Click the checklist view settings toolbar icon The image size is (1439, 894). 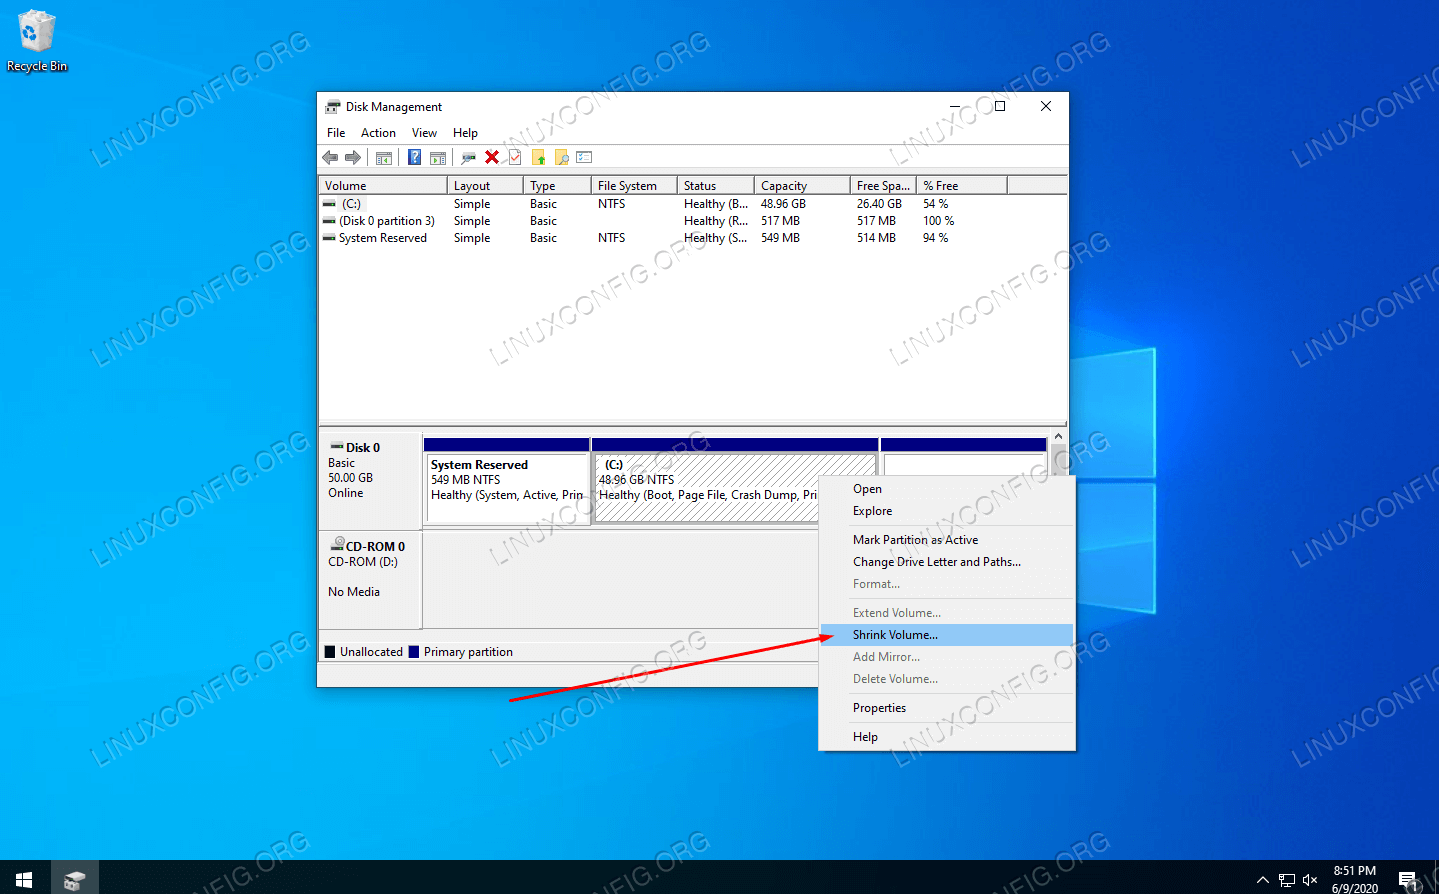pos(585,157)
